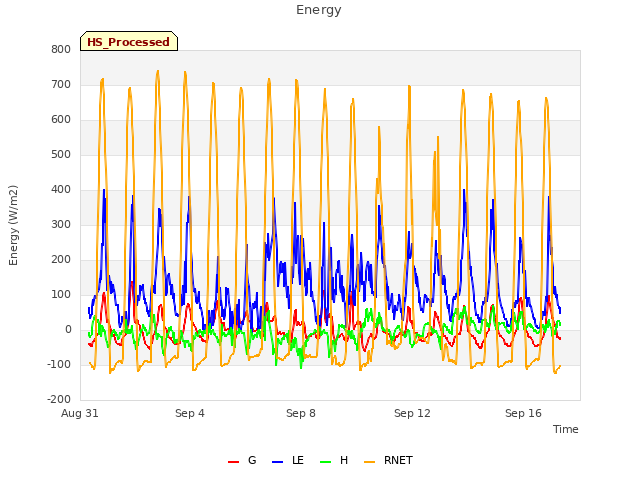Click the red G legend color marker
Viewport: 640px width, 480px height.
233,462
